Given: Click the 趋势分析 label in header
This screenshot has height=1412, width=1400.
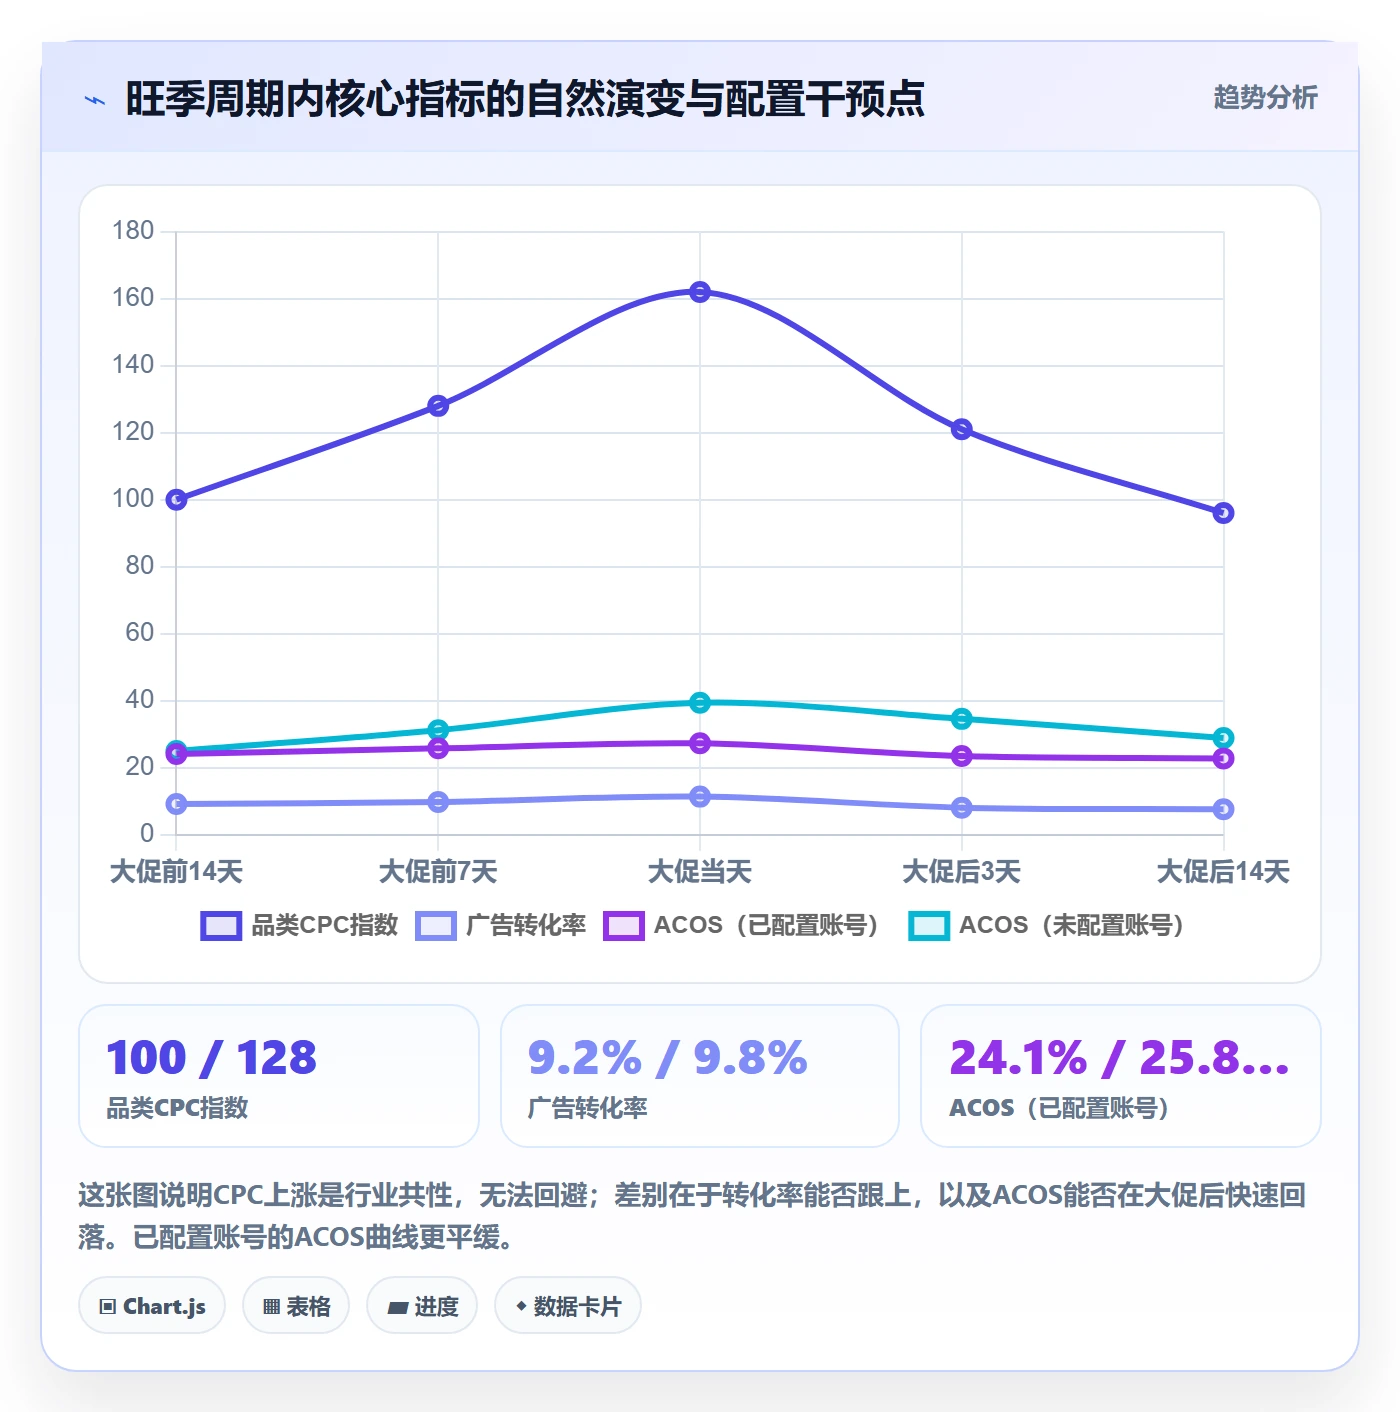Looking at the screenshot, I should (1265, 97).
